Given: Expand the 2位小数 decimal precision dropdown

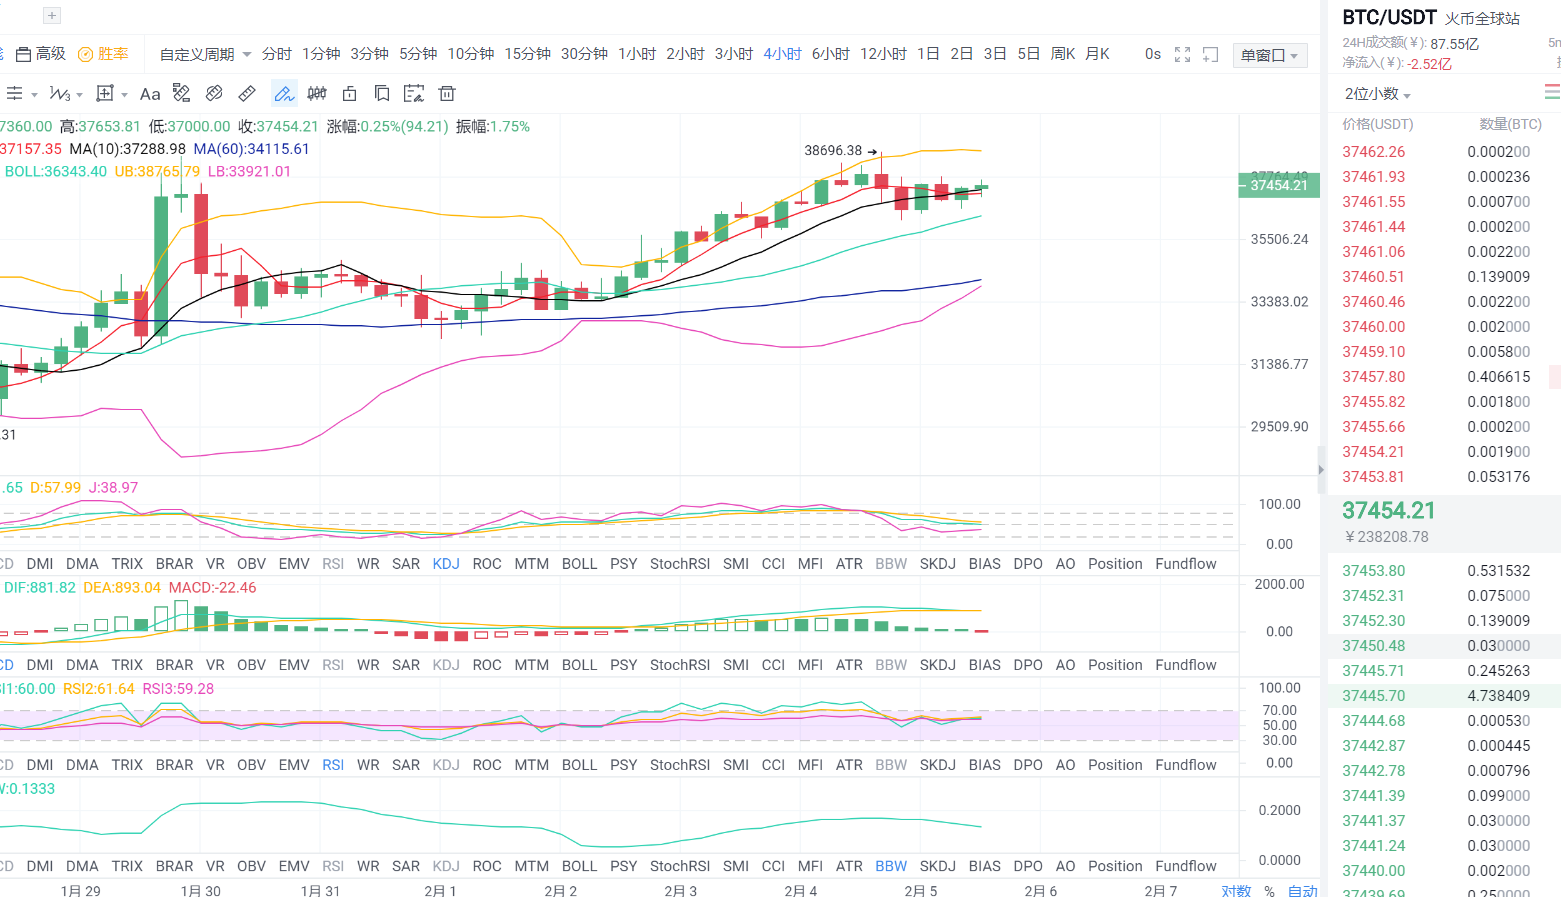Looking at the screenshot, I should (x=1377, y=94).
